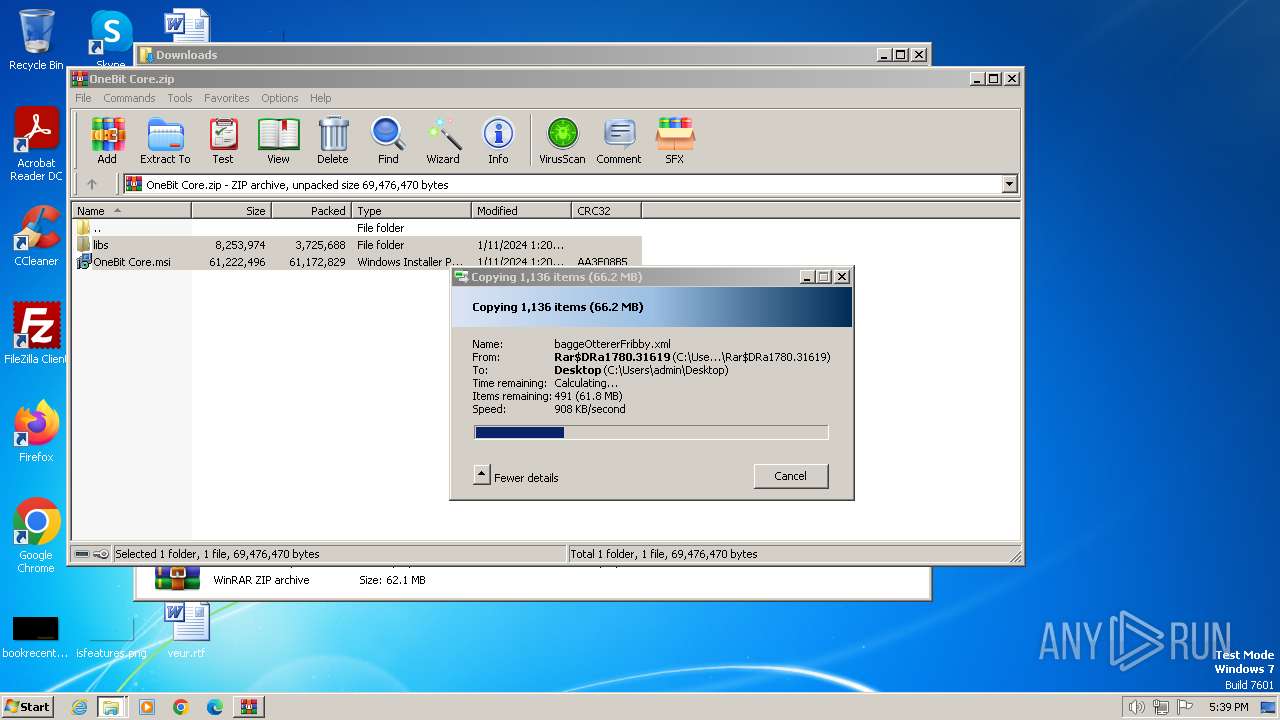Click the Edge taskbar icon
Viewport: 1280px width, 720px height.
(x=214, y=707)
